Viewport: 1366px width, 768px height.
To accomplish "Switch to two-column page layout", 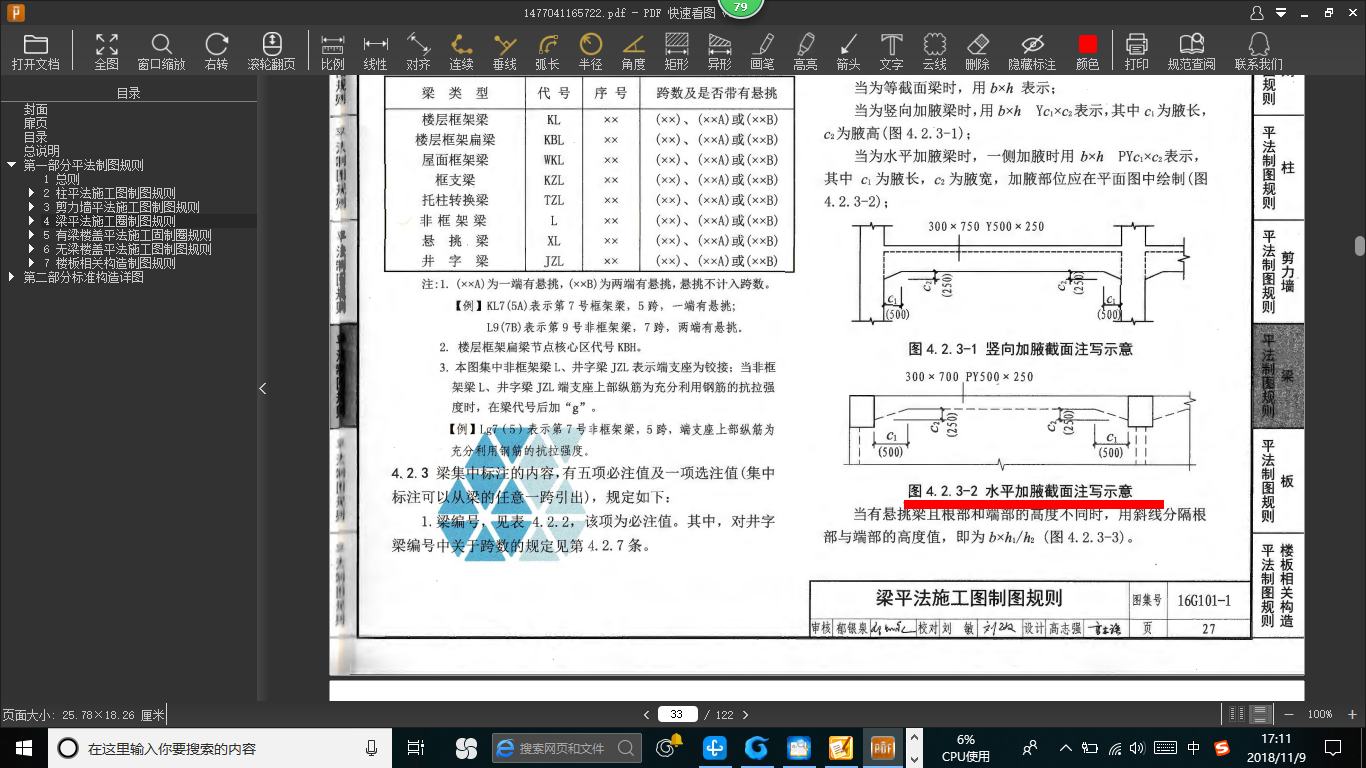I will click(1237, 714).
